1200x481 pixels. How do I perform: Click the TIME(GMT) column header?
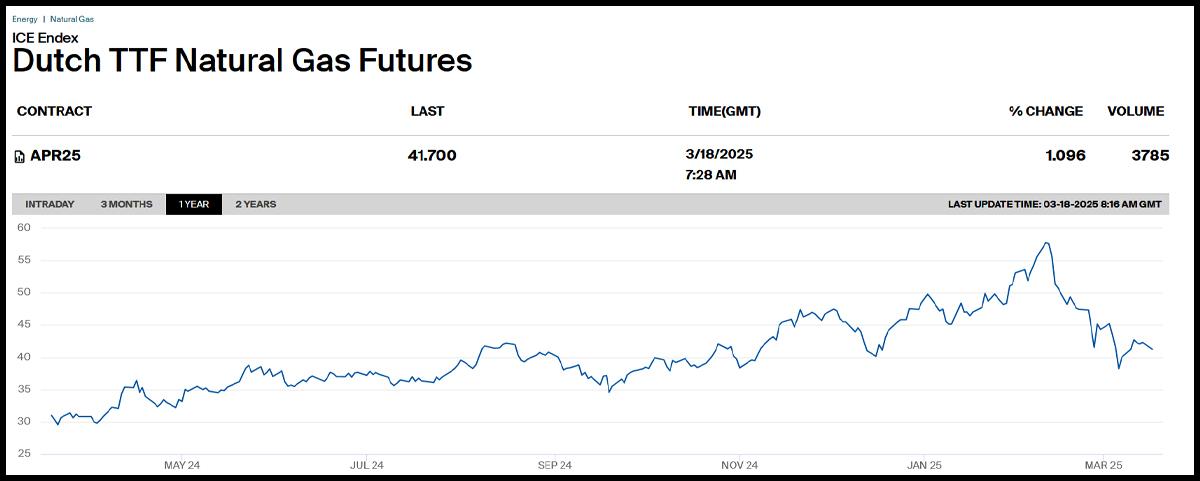tap(724, 111)
